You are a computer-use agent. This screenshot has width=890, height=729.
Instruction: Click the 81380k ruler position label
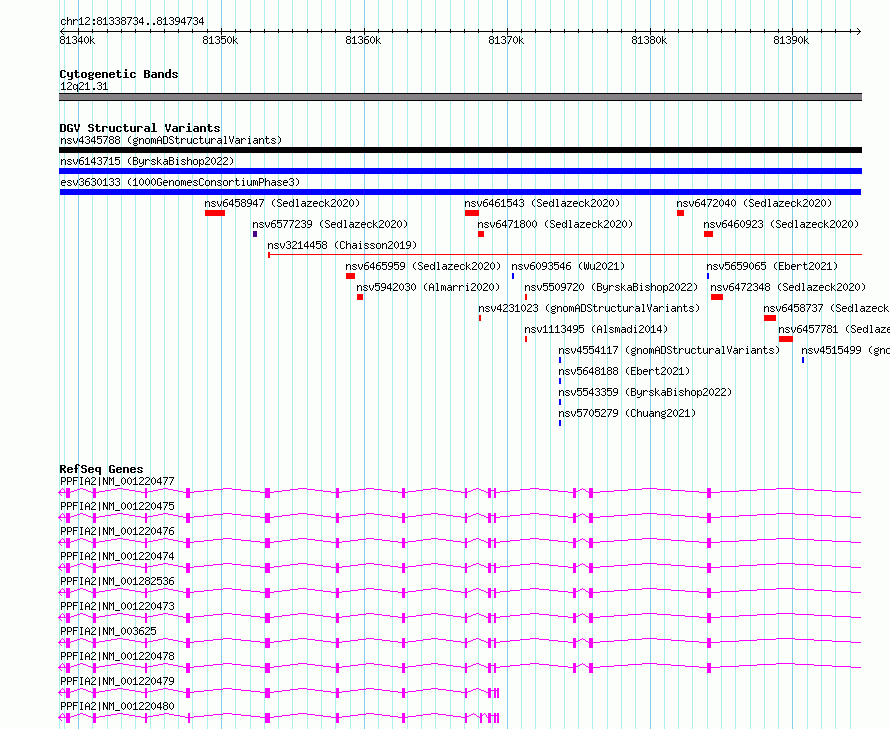(649, 40)
